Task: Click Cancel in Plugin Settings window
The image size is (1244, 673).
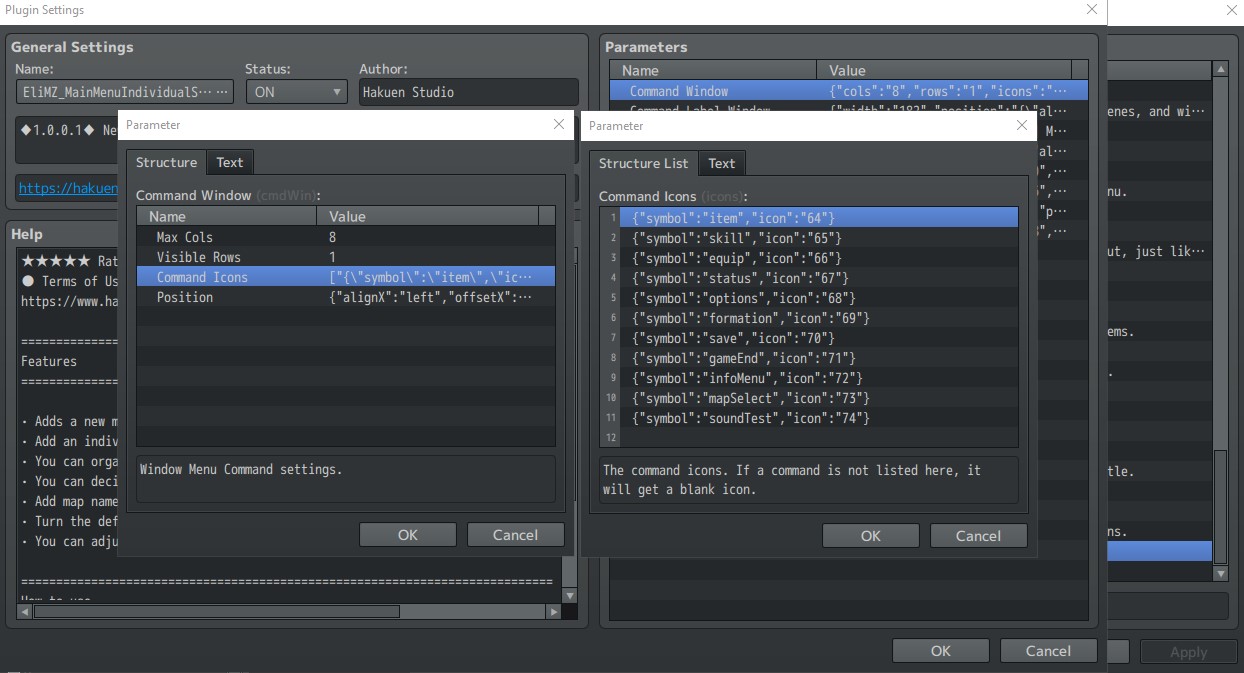Action: [x=1049, y=651]
